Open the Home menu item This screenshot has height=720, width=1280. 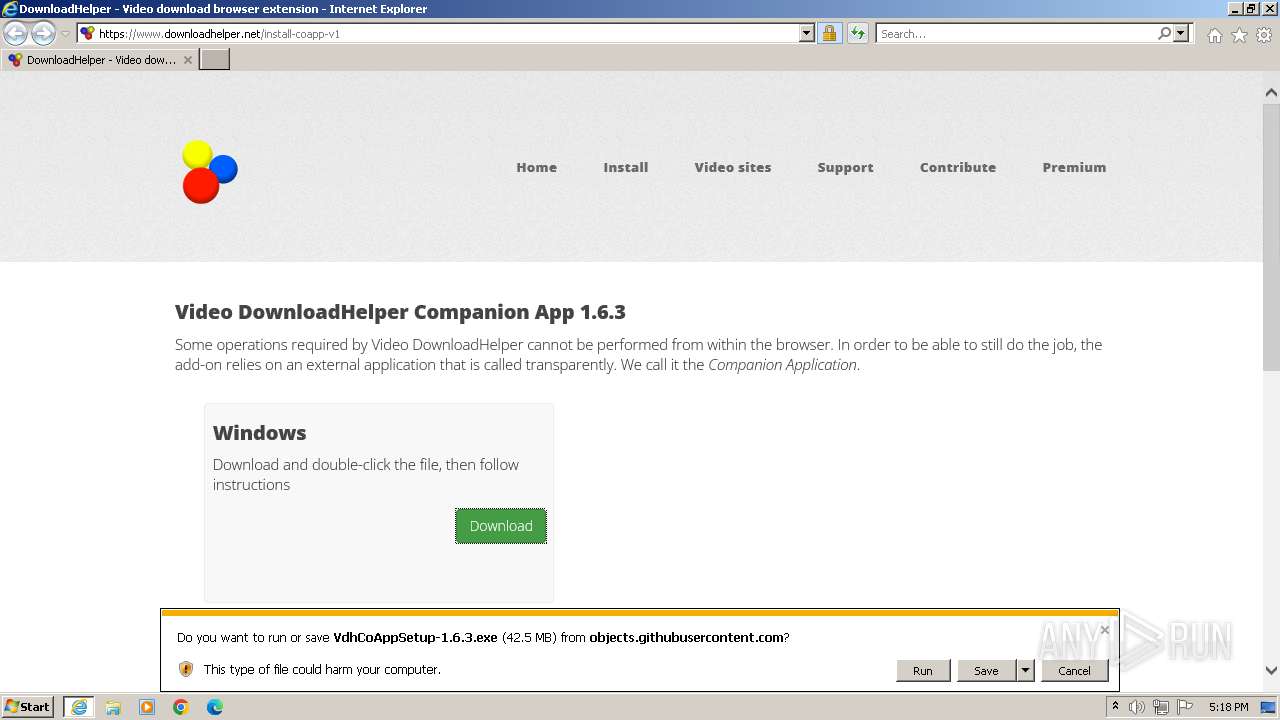pyautogui.click(x=536, y=167)
